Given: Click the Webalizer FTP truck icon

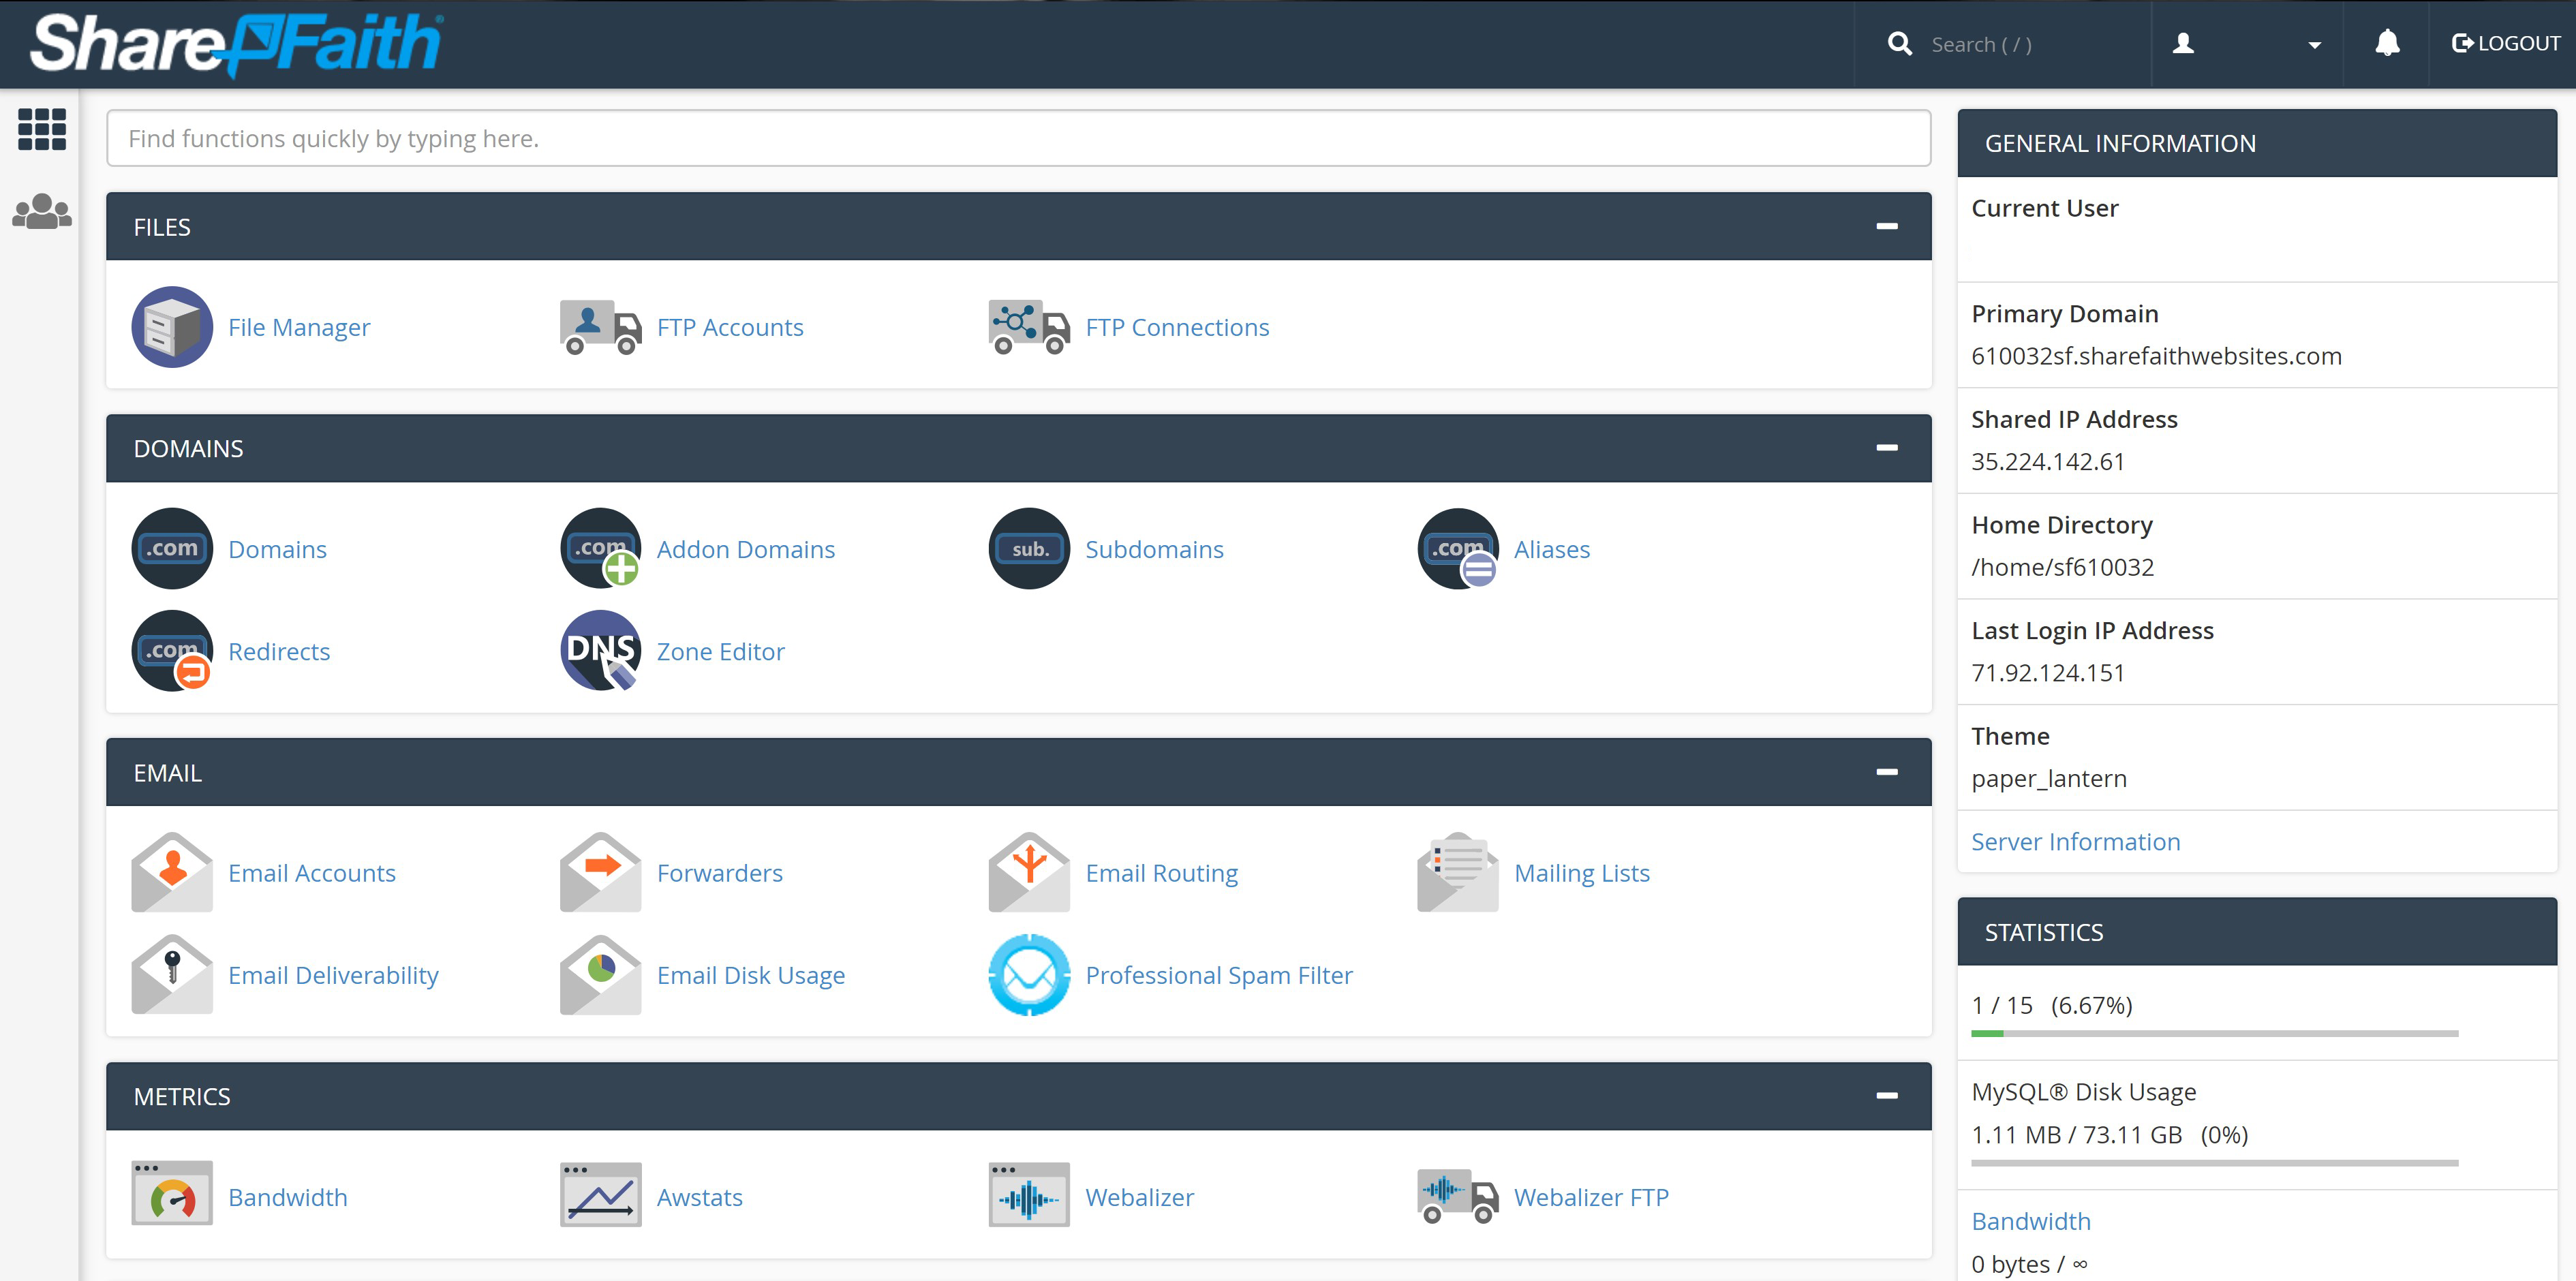Looking at the screenshot, I should pyautogui.click(x=1458, y=1196).
